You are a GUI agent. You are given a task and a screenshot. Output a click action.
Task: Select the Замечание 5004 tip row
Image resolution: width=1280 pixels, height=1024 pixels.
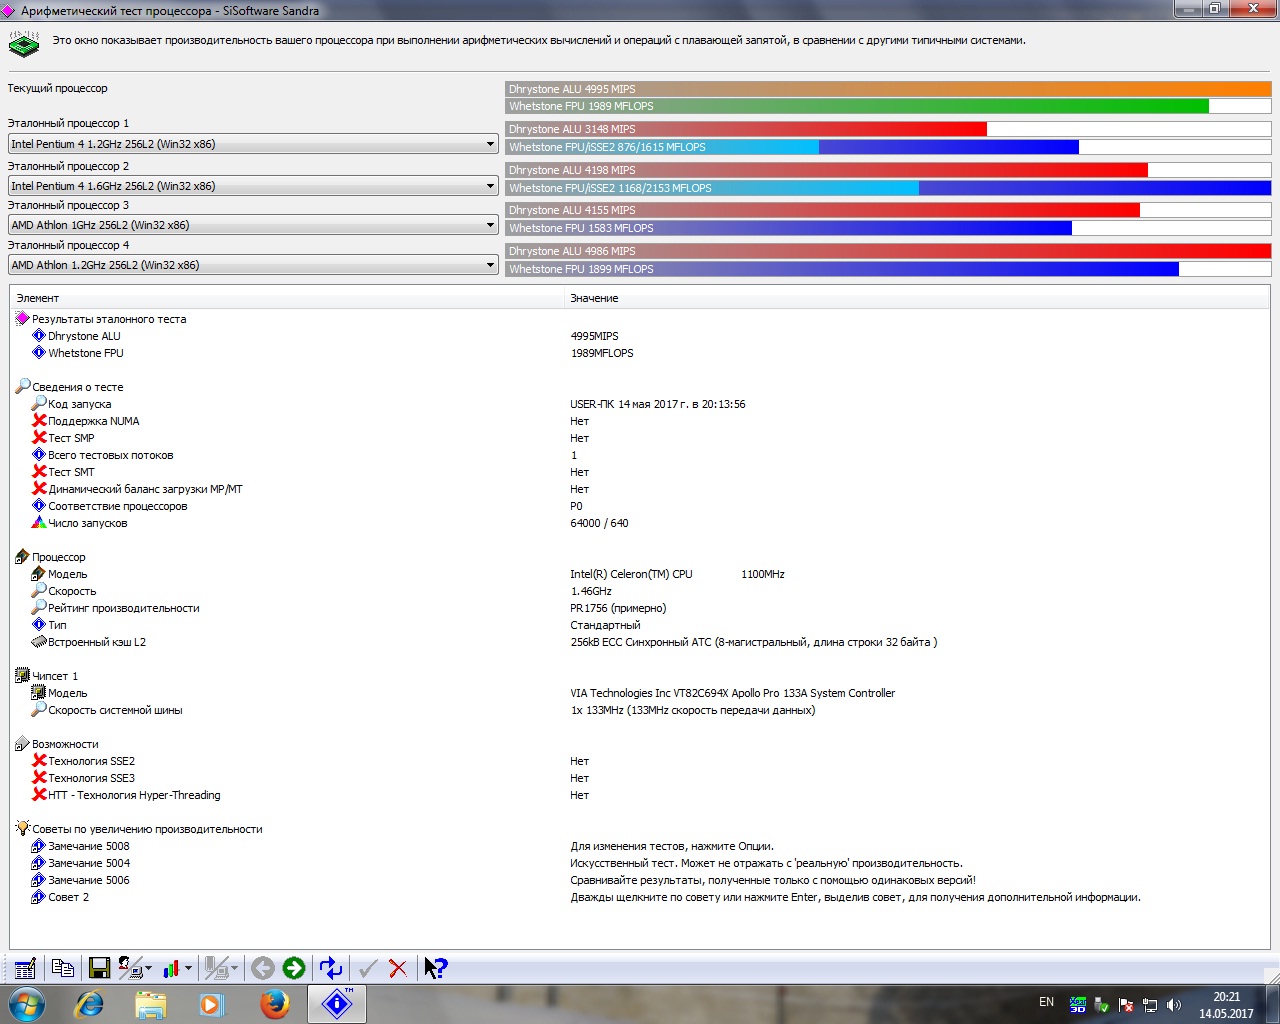click(89, 863)
